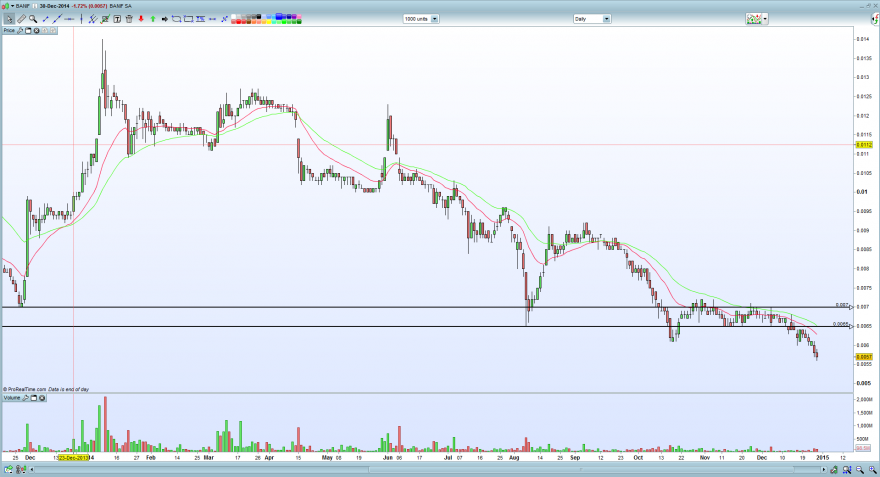Select the text annotation tool
The height and width of the screenshot is (477, 880).
click(117, 19)
